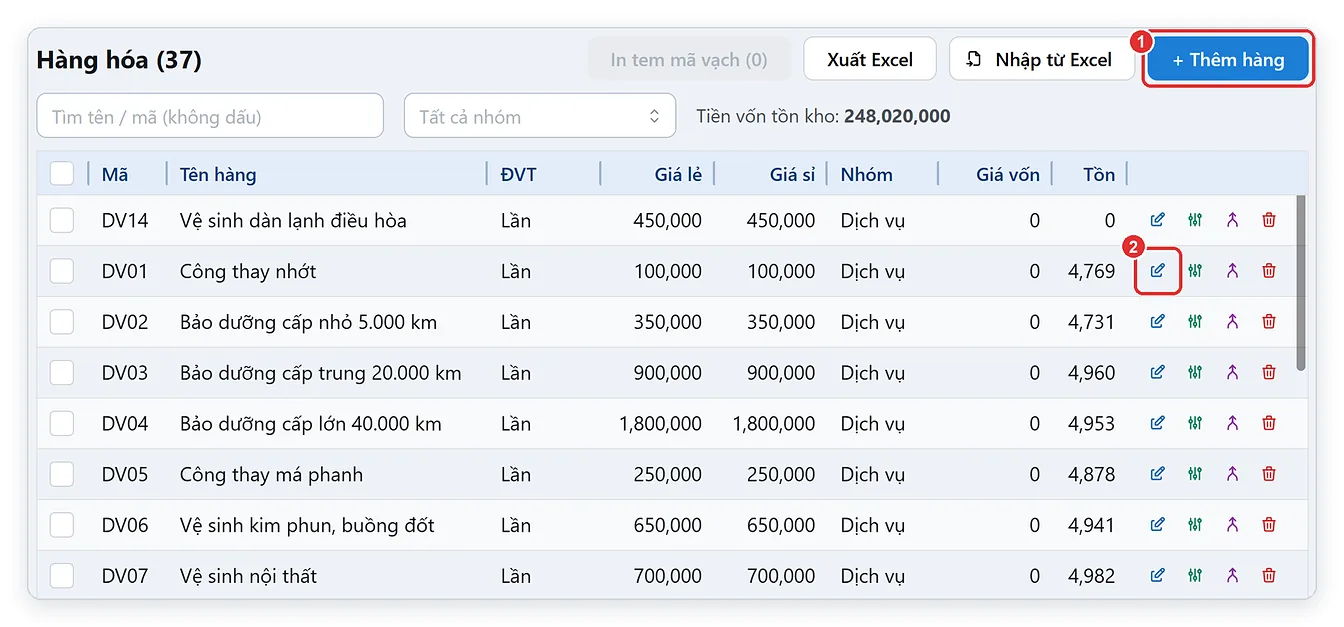Edit Công thay má phanh with pencil icon

point(1158,474)
